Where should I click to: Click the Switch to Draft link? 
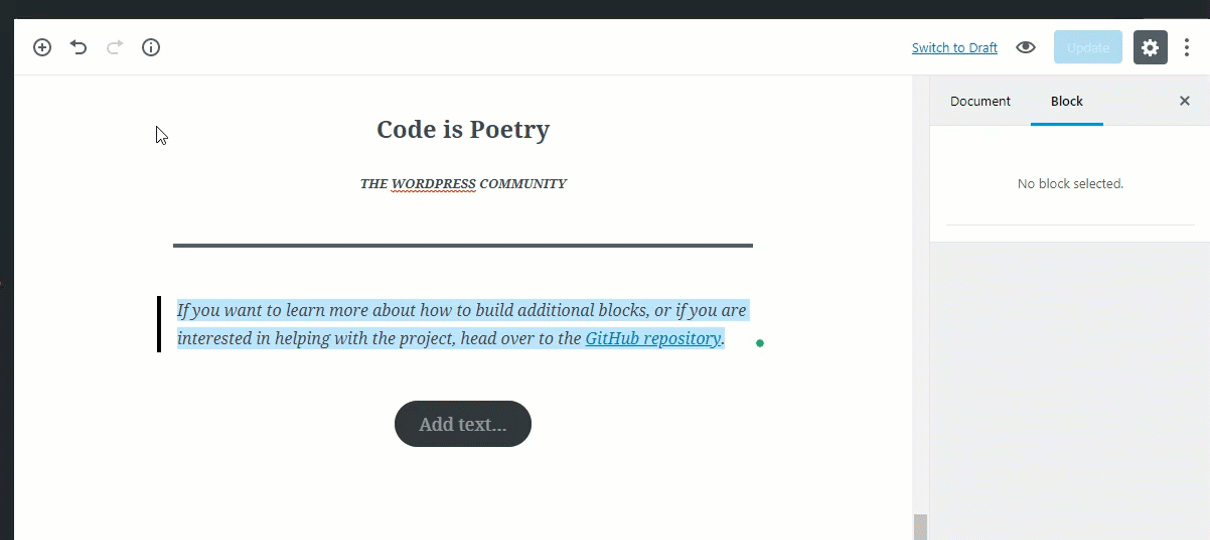click(x=954, y=48)
